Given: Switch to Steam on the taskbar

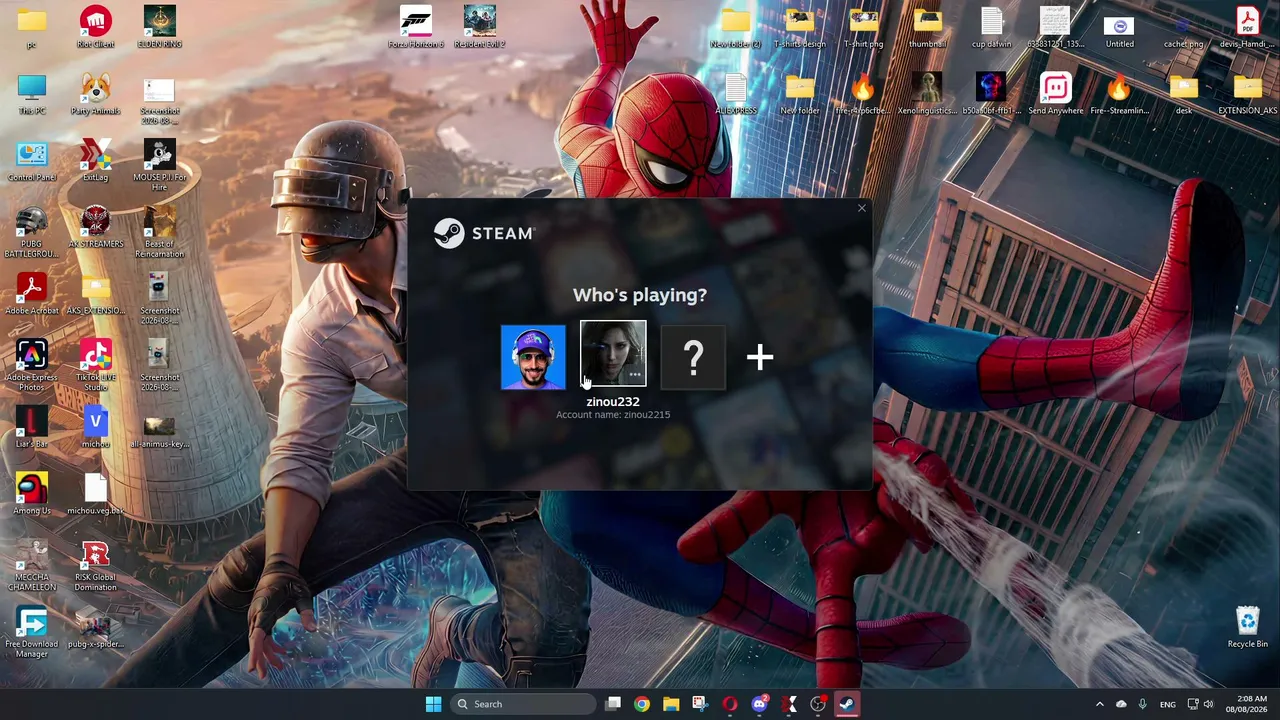Looking at the screenshot, I should [x=847, y=704].
